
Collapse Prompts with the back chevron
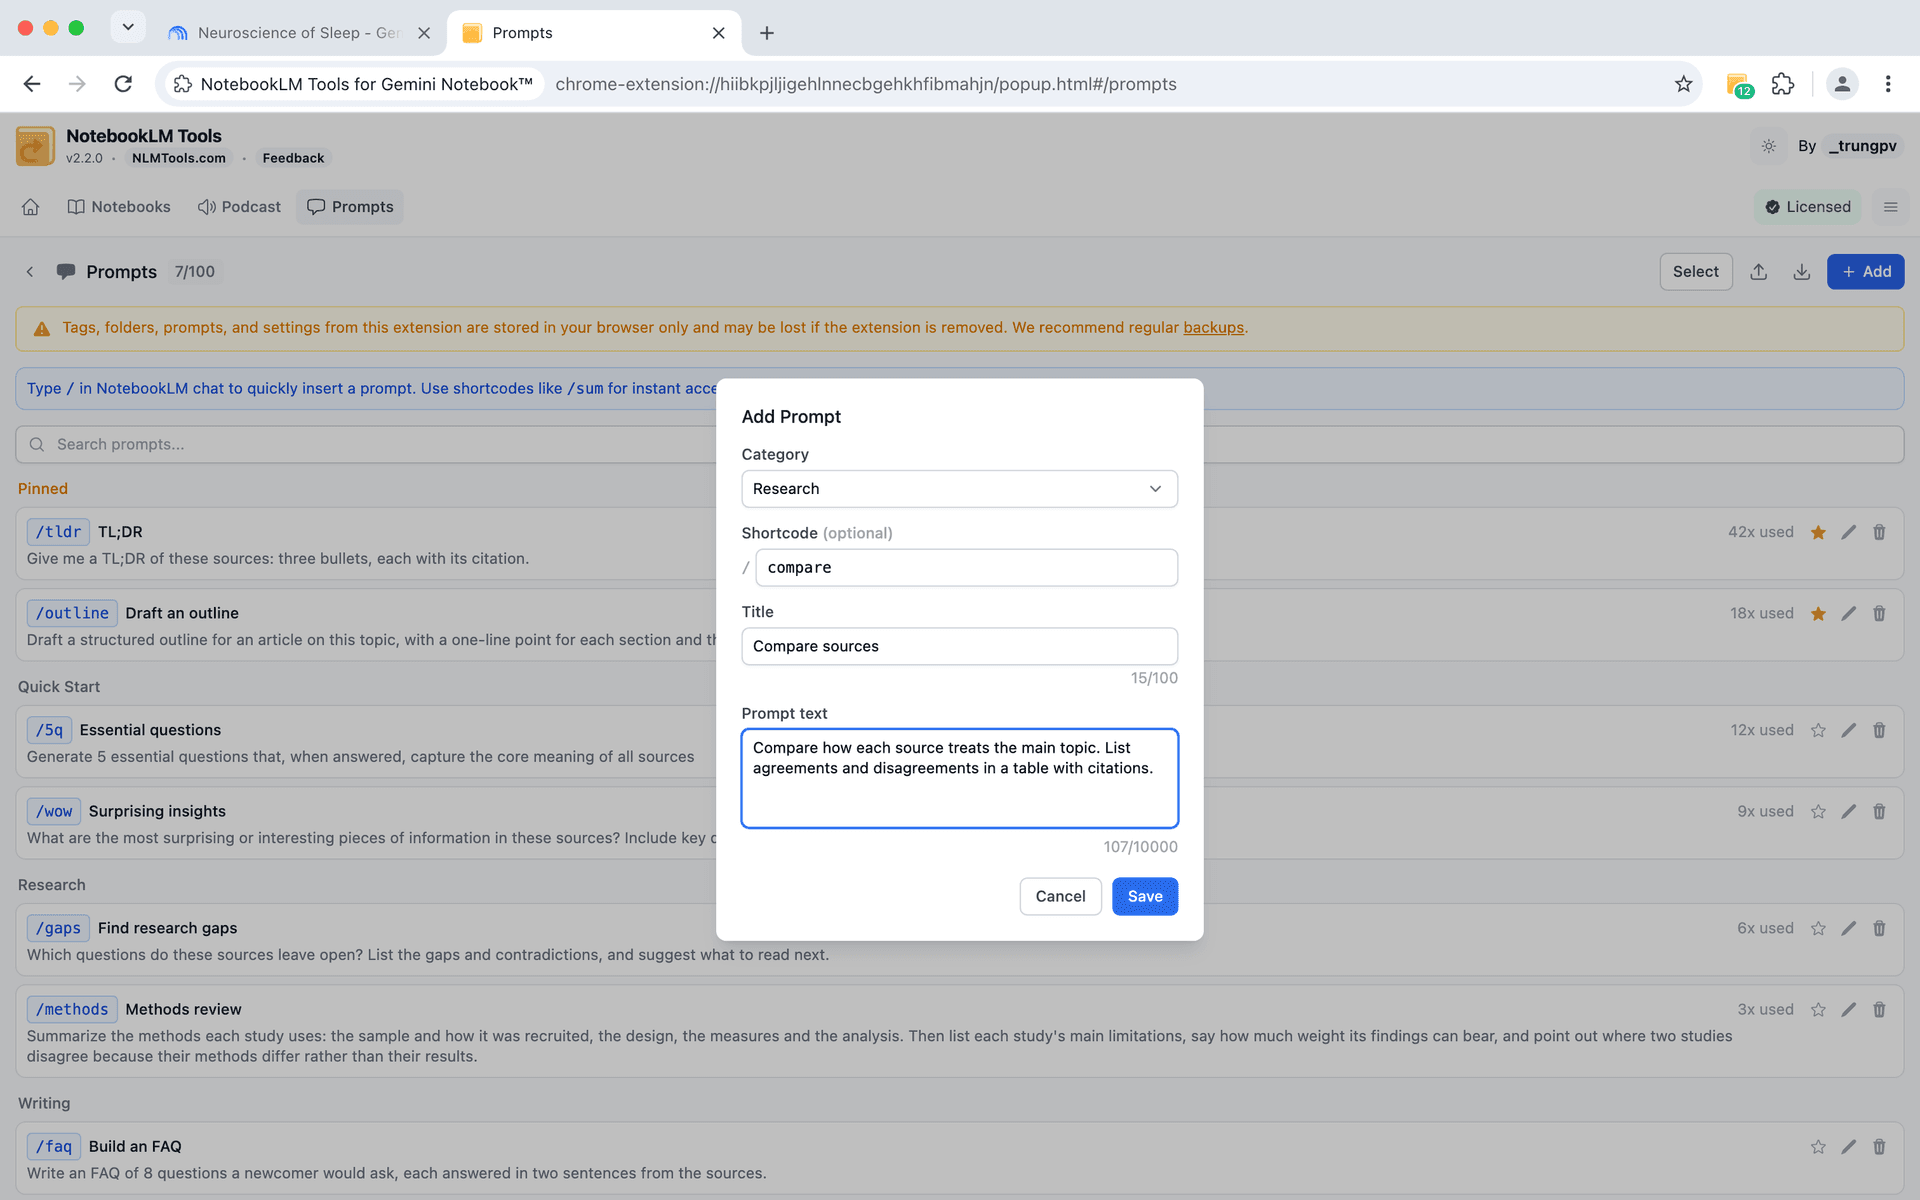[30, 272]
